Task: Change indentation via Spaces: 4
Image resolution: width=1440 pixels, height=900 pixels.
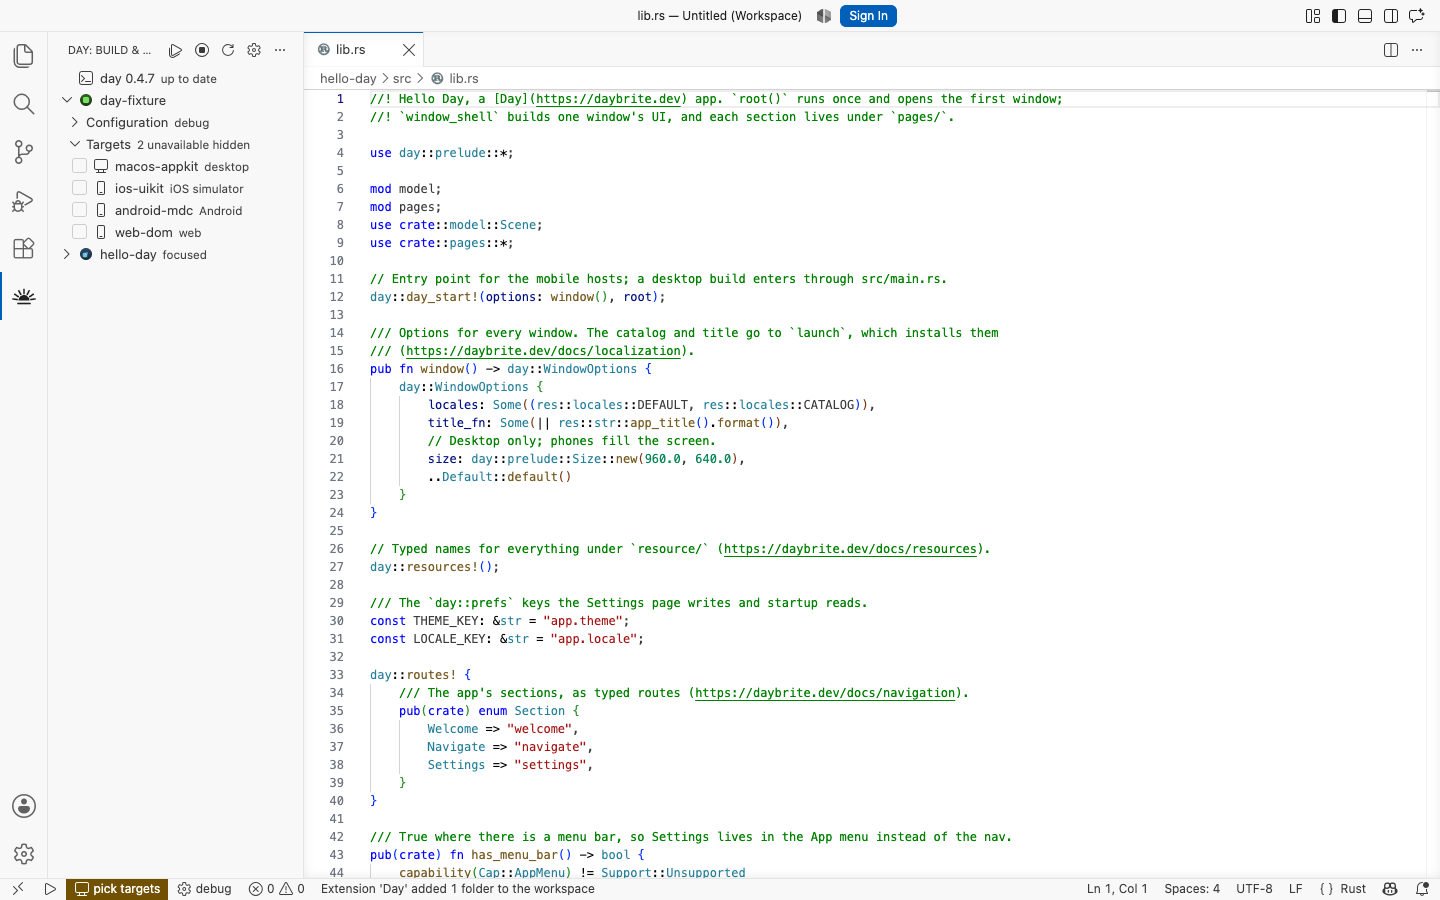Action: (x=1192, y=888)
